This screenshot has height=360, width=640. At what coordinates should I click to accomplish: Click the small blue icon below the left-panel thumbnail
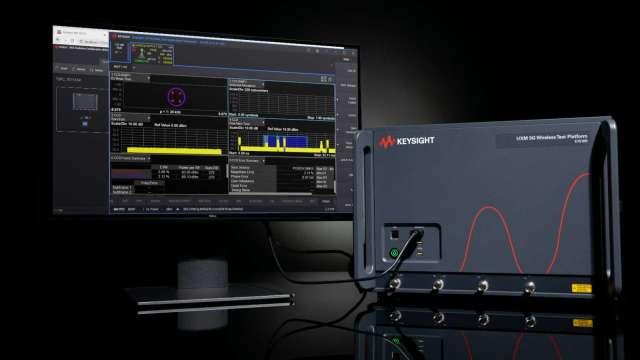click(85, 123)
